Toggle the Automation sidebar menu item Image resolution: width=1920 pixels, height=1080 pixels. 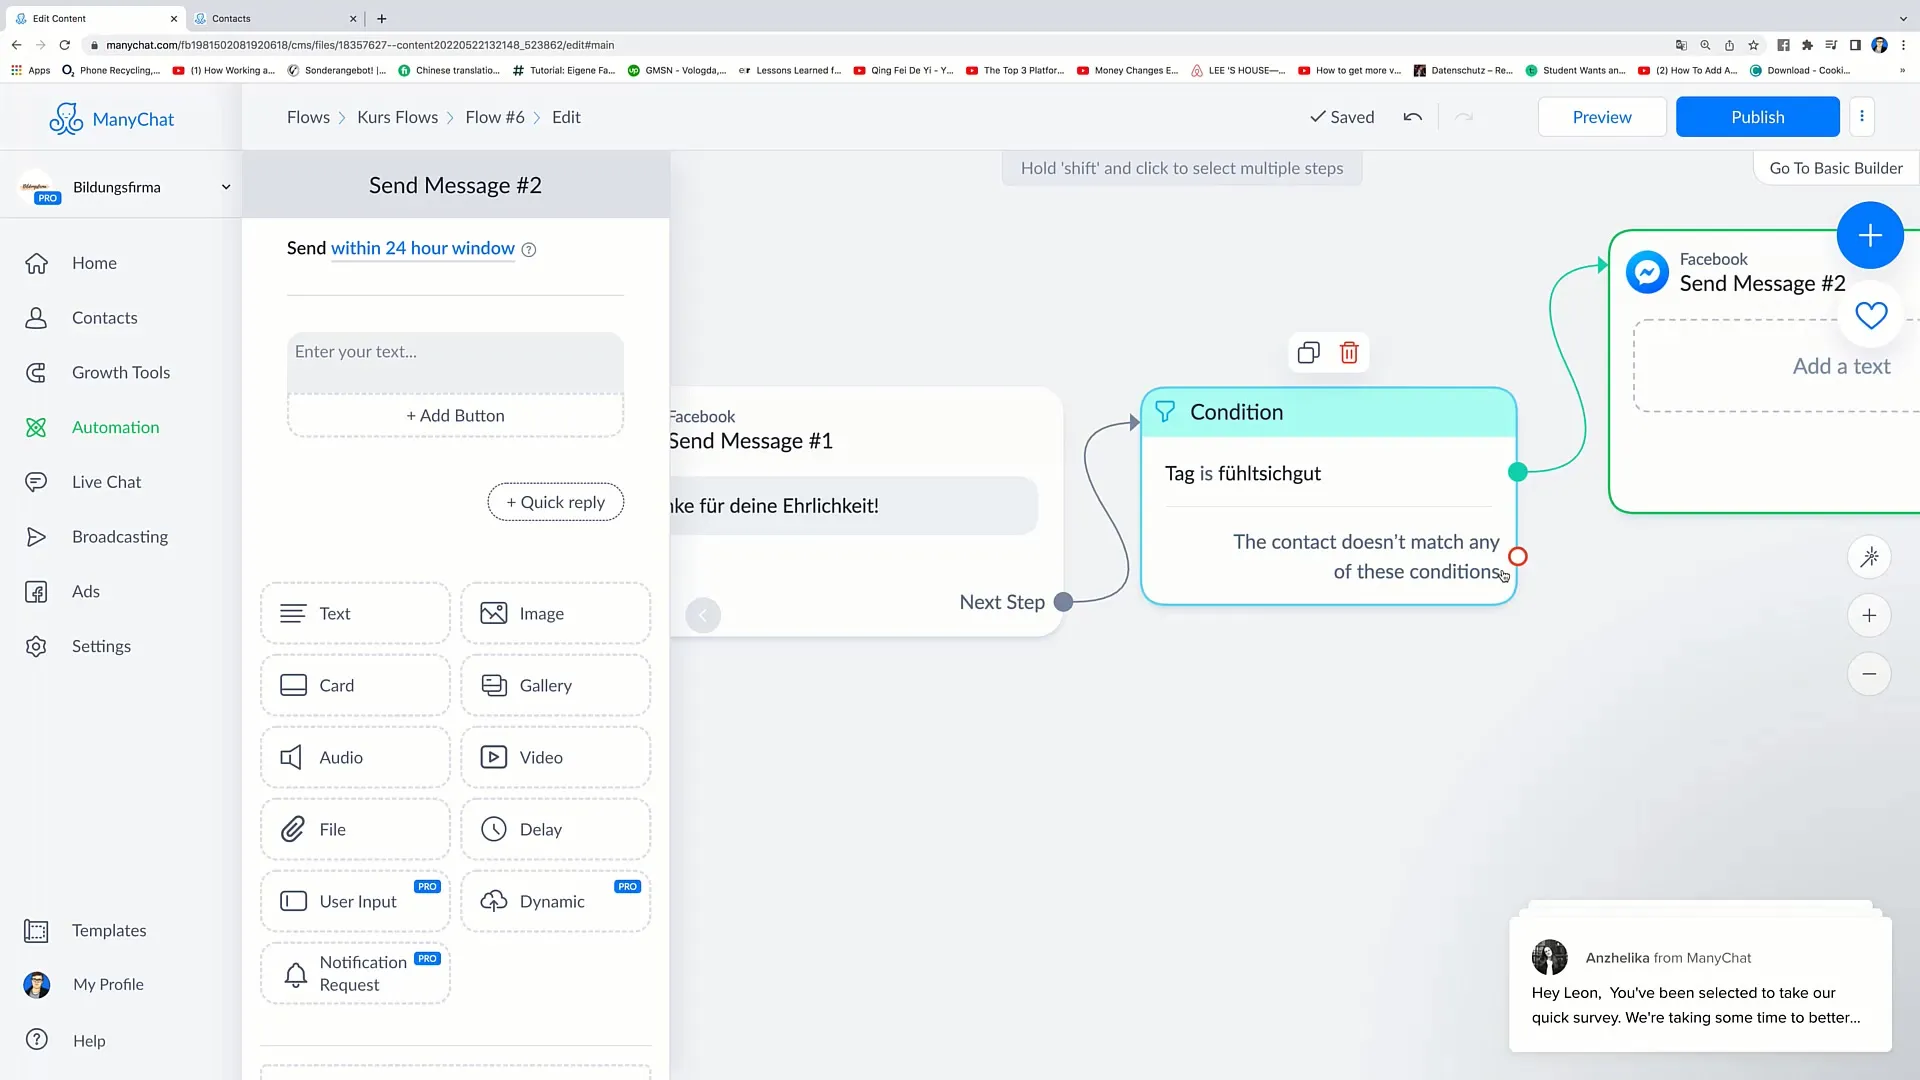[115, 426]
